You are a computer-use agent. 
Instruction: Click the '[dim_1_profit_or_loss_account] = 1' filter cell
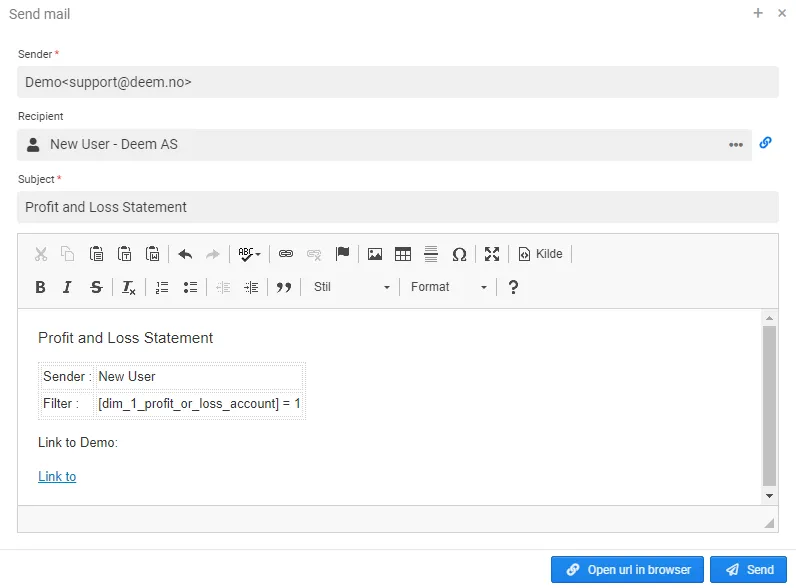coord(199,404)
